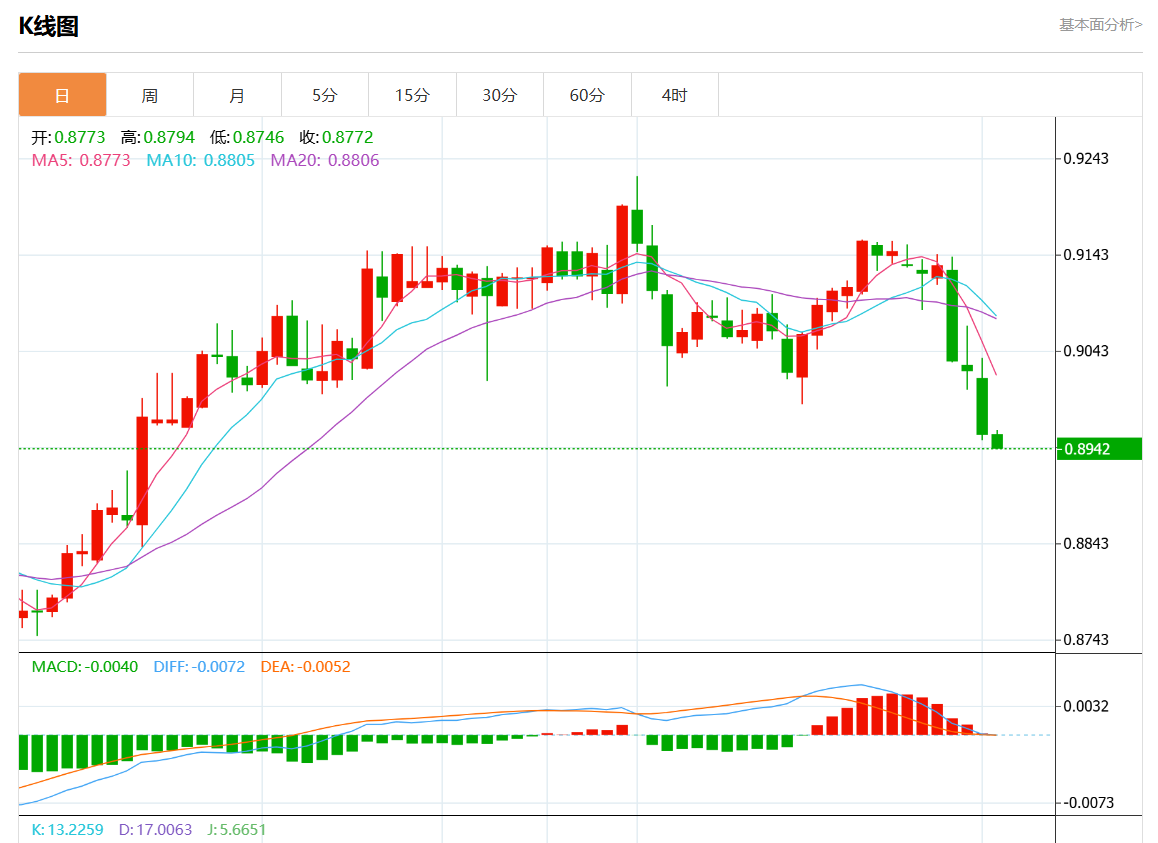Viewport: 1158px width, 843px height.
Task: Click the 0.9043 price axis label
Action: click(x=1086, y=351)
